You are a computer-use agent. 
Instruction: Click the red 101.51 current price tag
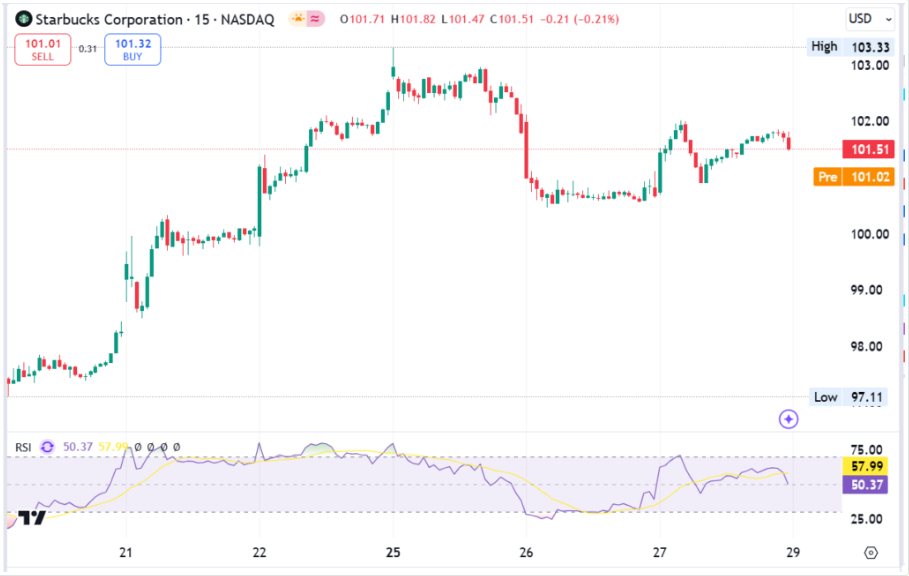point(869,150)
